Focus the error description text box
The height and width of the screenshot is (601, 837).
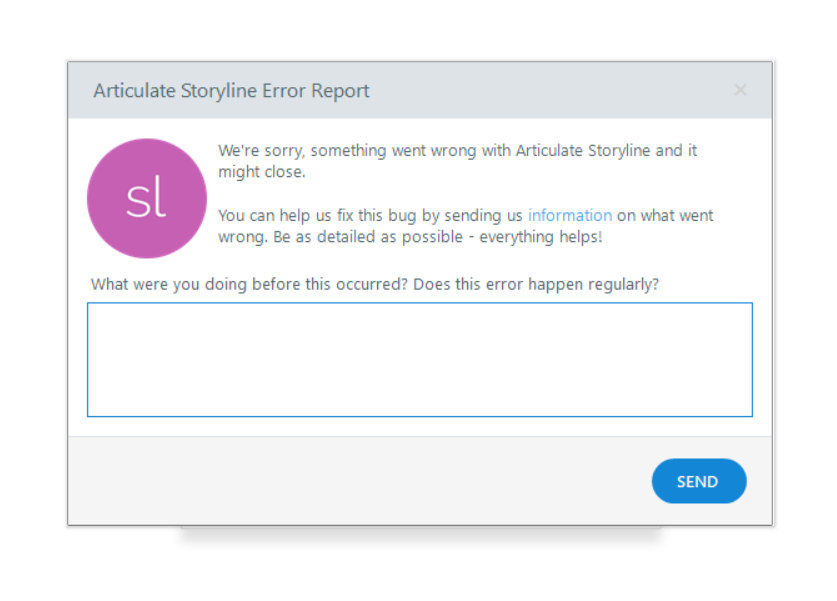[x=419, y=359]
